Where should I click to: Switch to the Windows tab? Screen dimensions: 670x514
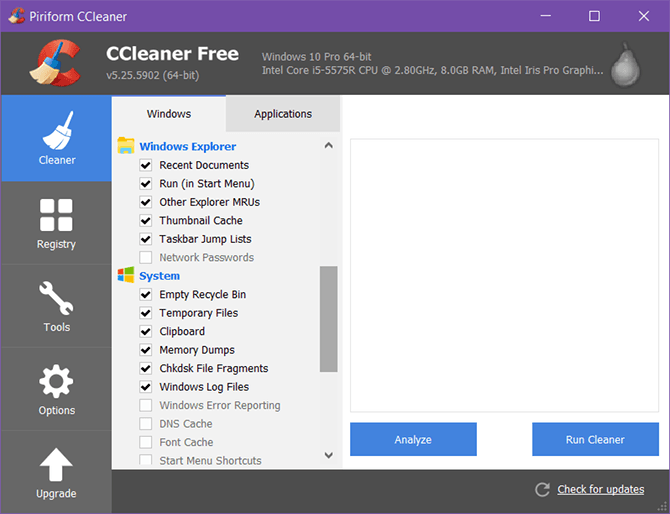click(x=169, y=114)
